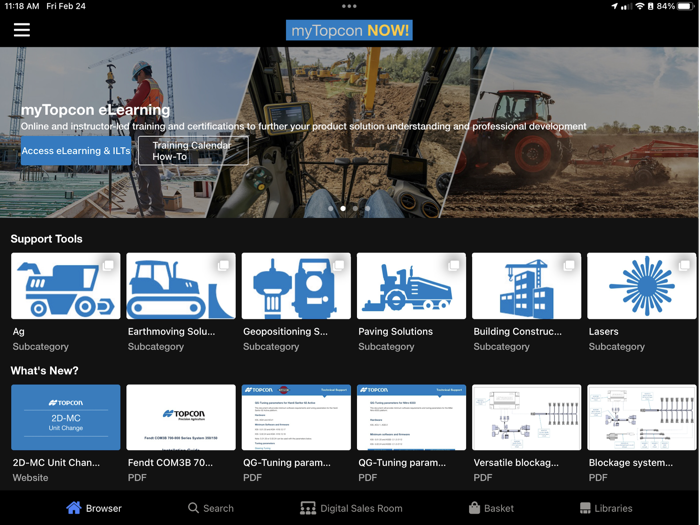Go to third carousel page dot

click(355, 208)
